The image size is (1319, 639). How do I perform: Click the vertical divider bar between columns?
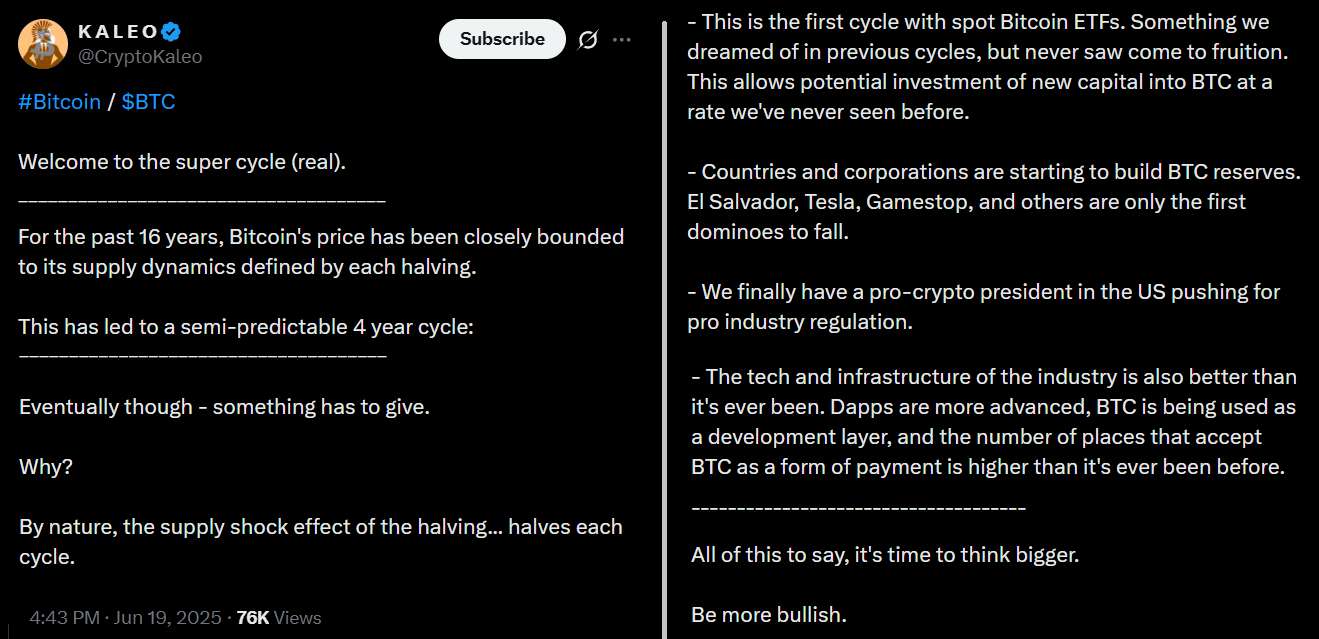[664, 320]
